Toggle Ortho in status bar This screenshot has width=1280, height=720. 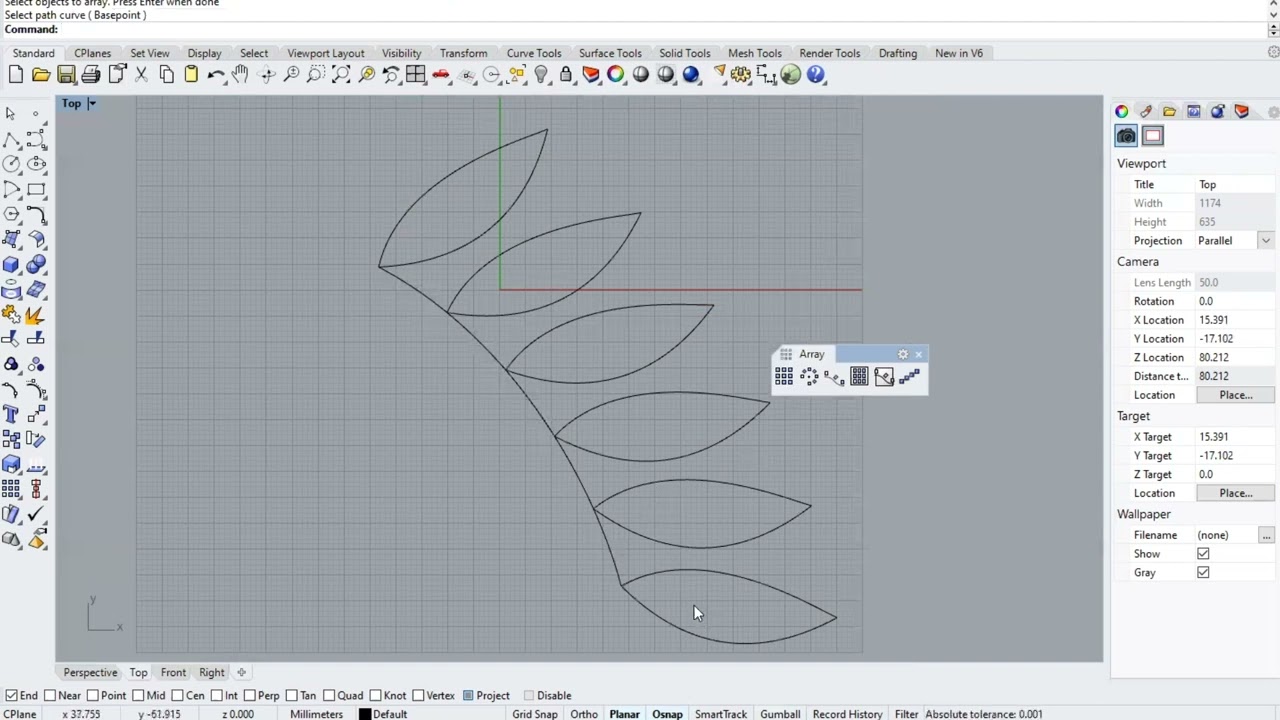pyautogui.click(x=584, y=714)
